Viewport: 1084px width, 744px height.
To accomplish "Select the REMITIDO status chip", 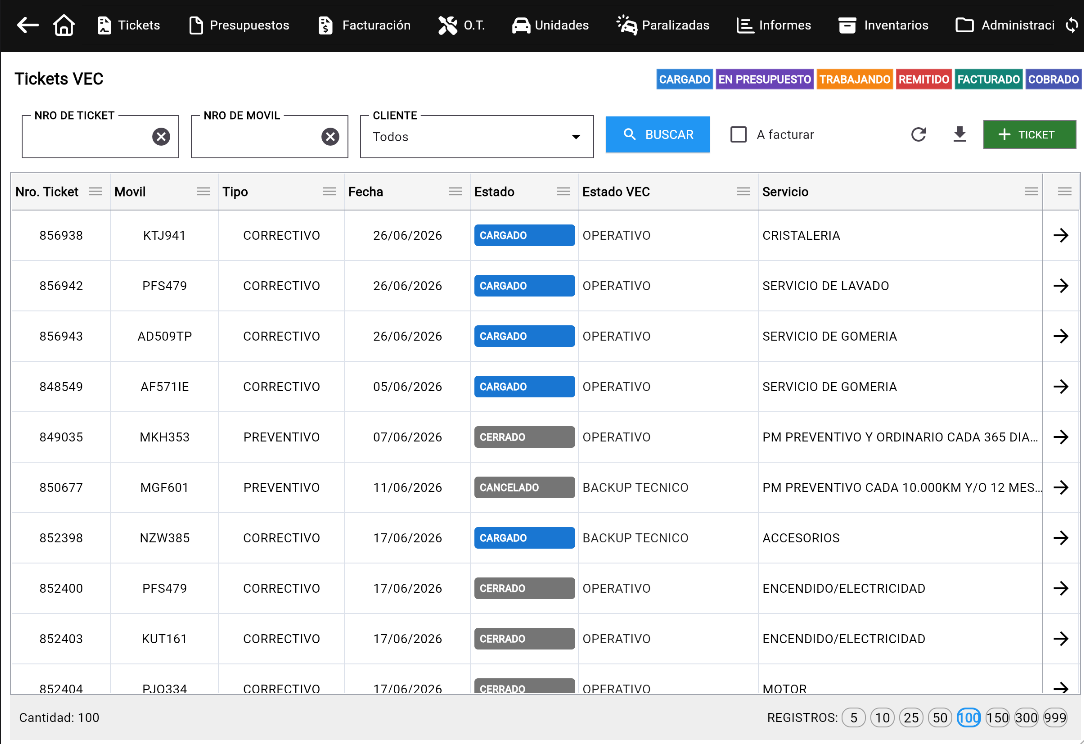I will point(924,79).
